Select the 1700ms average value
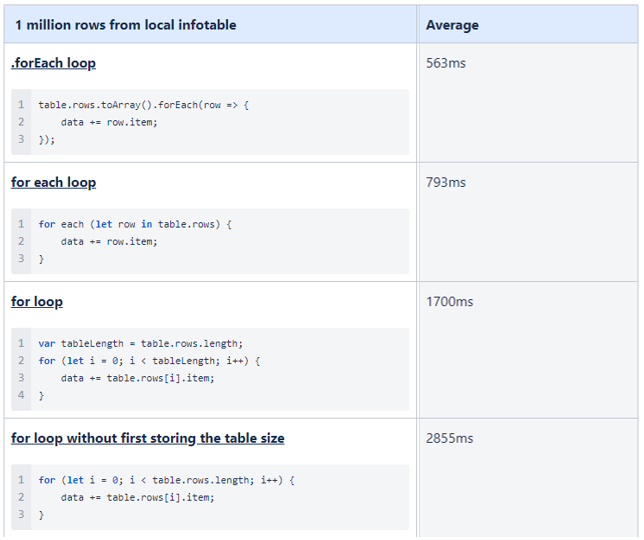The image size is (644, 540). pyautogui.click(x=449, y=302)
